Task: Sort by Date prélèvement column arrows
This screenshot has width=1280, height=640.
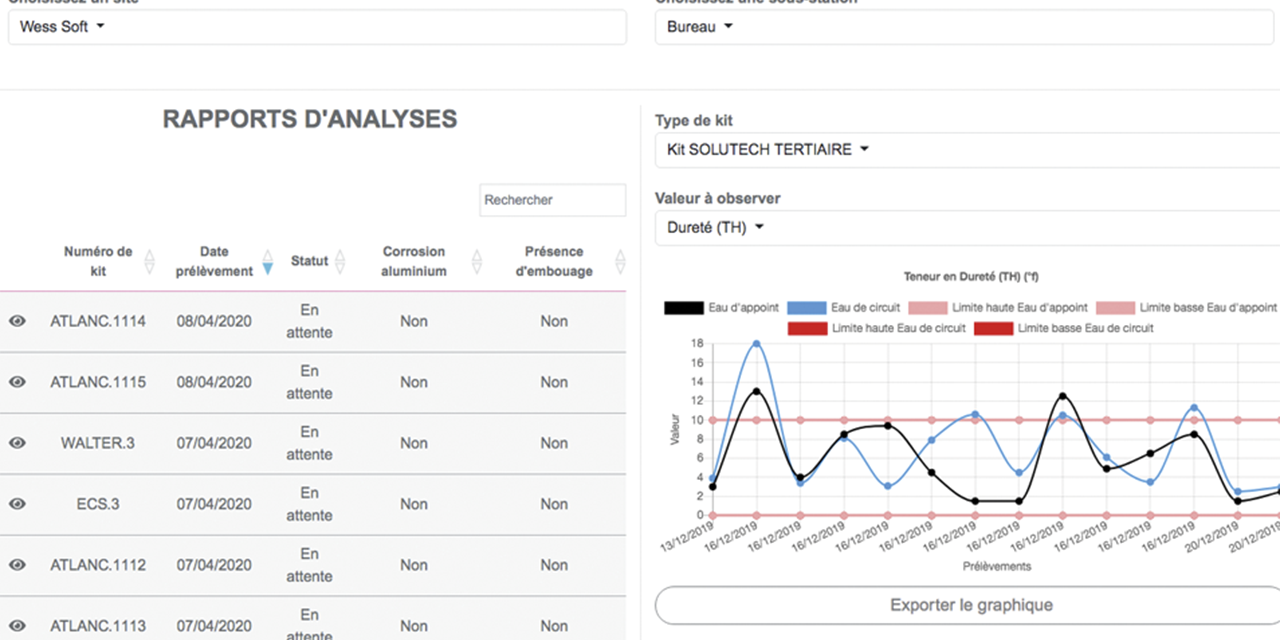Action: [267, 262]
